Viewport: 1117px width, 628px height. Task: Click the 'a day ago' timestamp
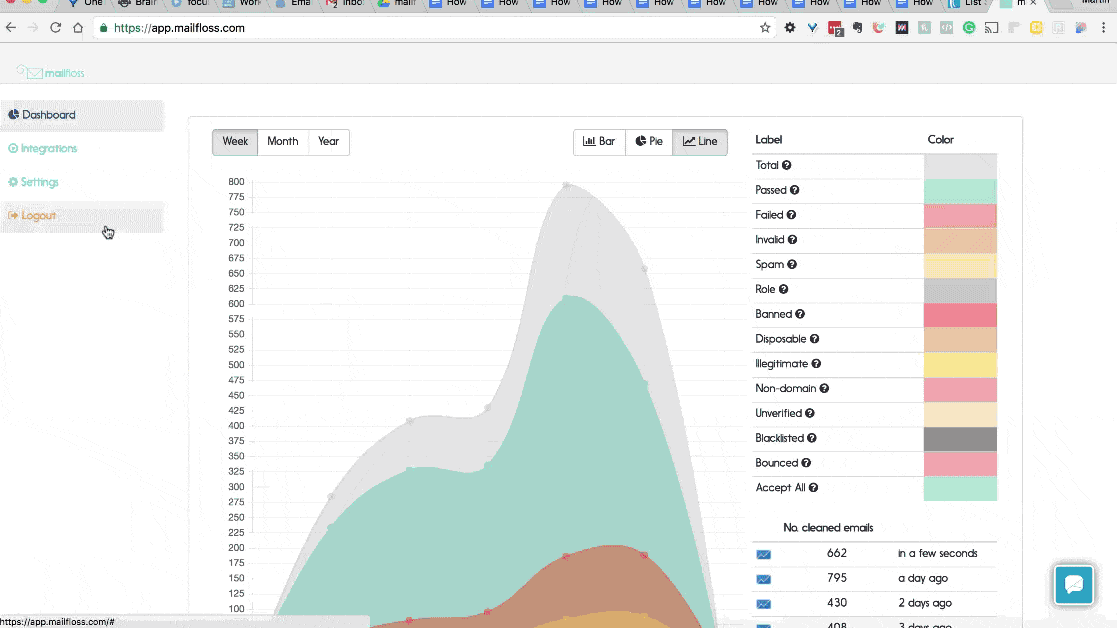(x=923, y=579)
